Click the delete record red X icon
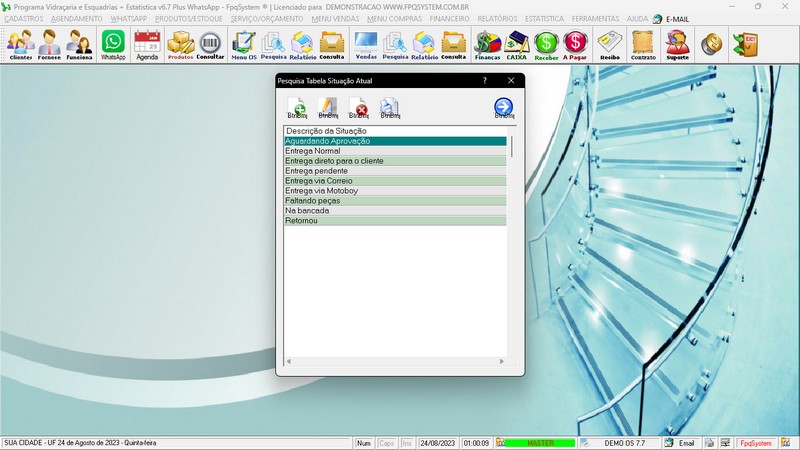 pyautogui.click(x=359, y=108)
